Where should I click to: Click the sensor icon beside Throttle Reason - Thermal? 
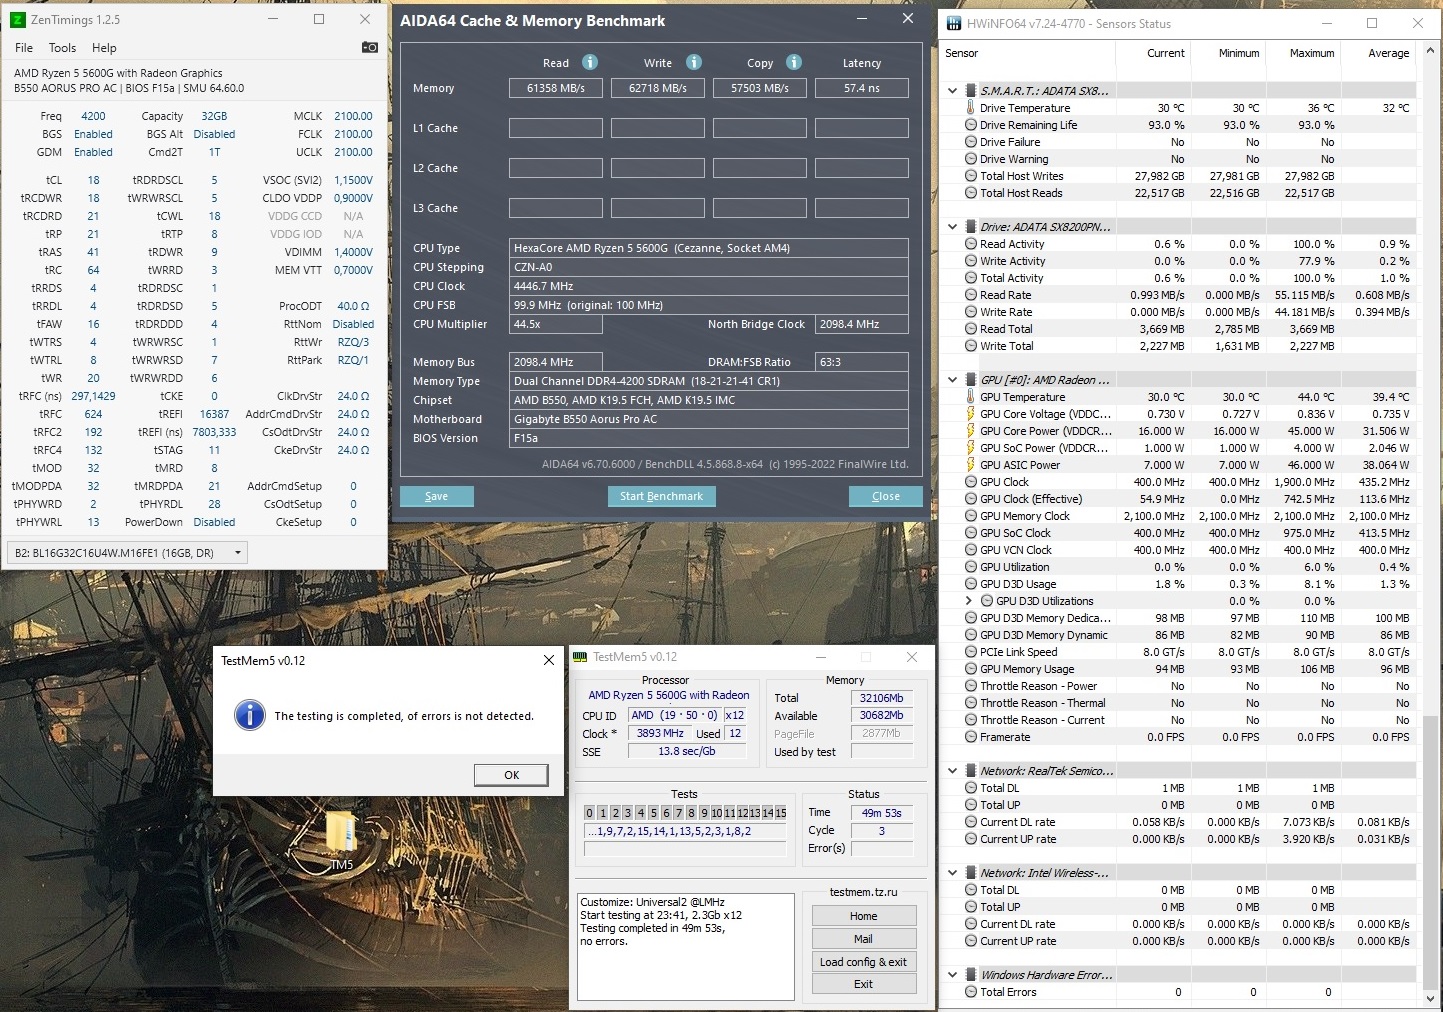click(970, 703)
